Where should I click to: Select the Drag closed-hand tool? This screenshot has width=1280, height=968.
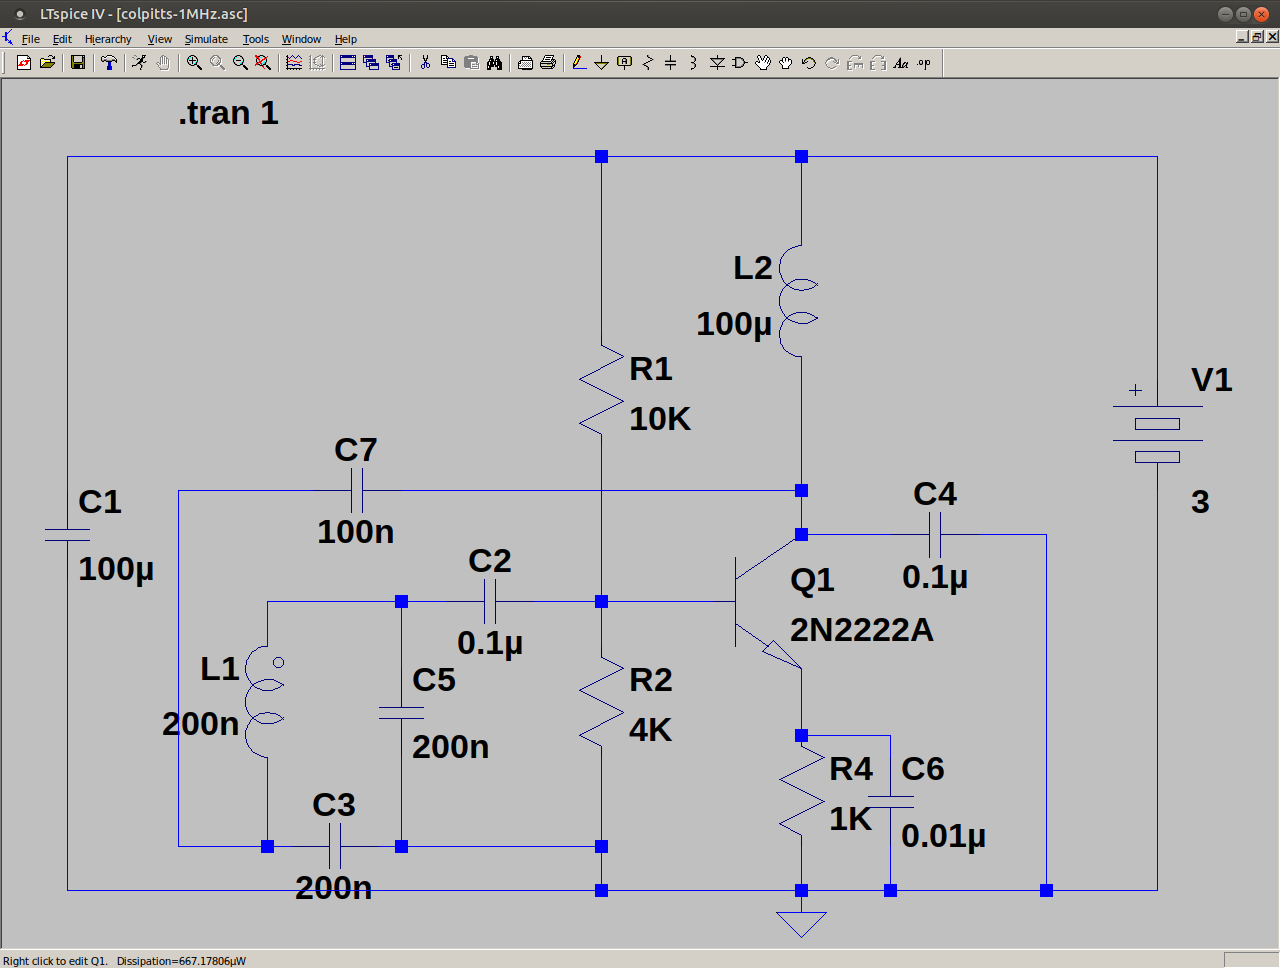pyautogui.click(x=786, y=62)
